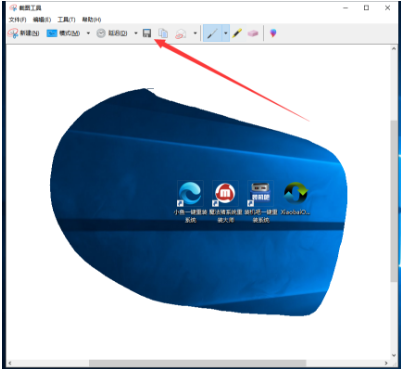401x369 pixels.
Task: Expand the mode dropdown arrow
Action: pos(88,33)
